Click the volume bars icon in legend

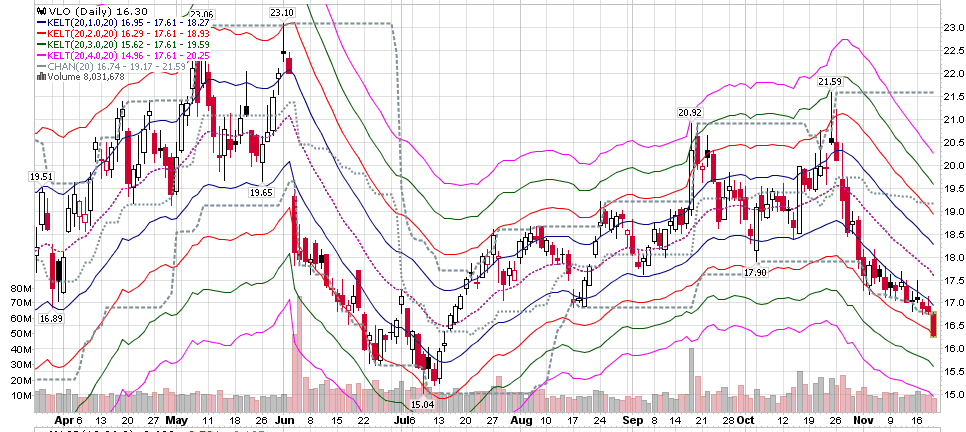41,77
